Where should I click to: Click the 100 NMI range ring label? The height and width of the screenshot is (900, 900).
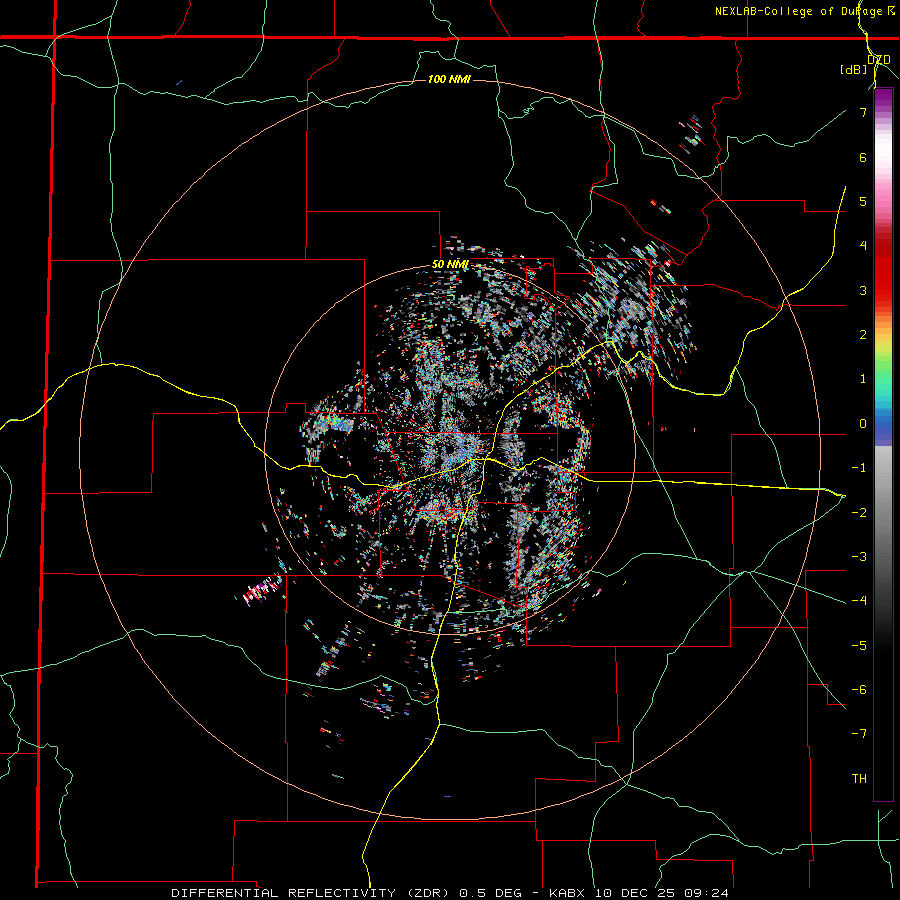(x=449, y=79)
